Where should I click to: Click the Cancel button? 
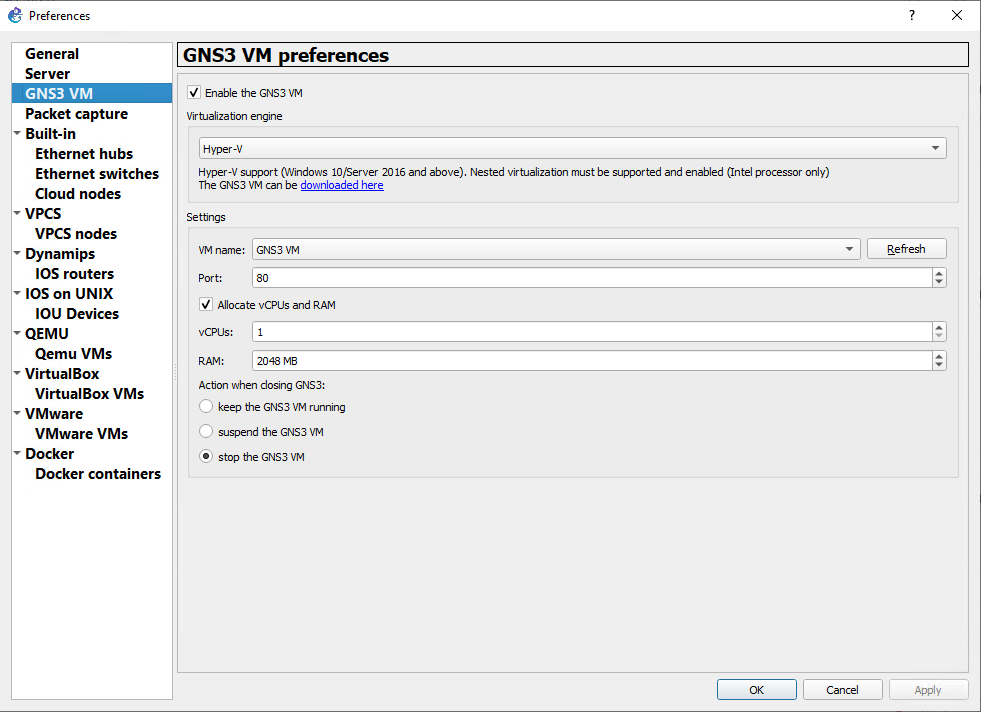(x=842, y=689)
